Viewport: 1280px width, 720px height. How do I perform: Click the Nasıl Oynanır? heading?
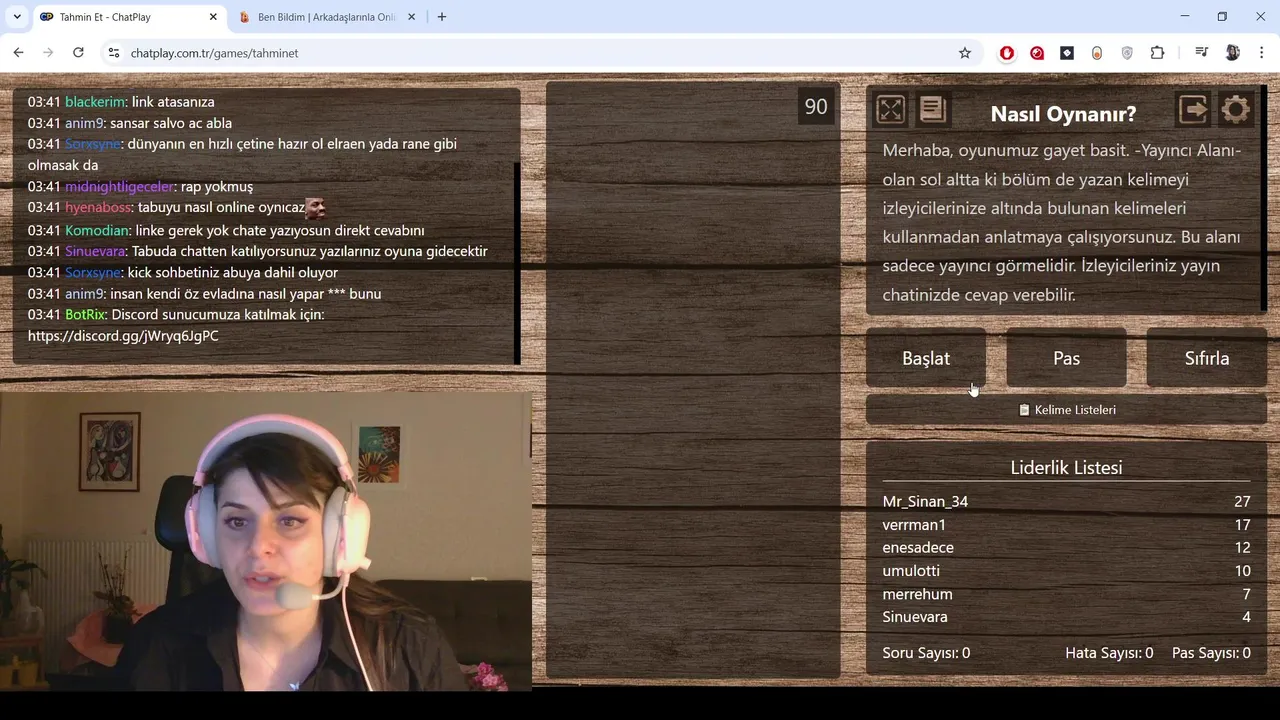click(x=1063, y=114)
